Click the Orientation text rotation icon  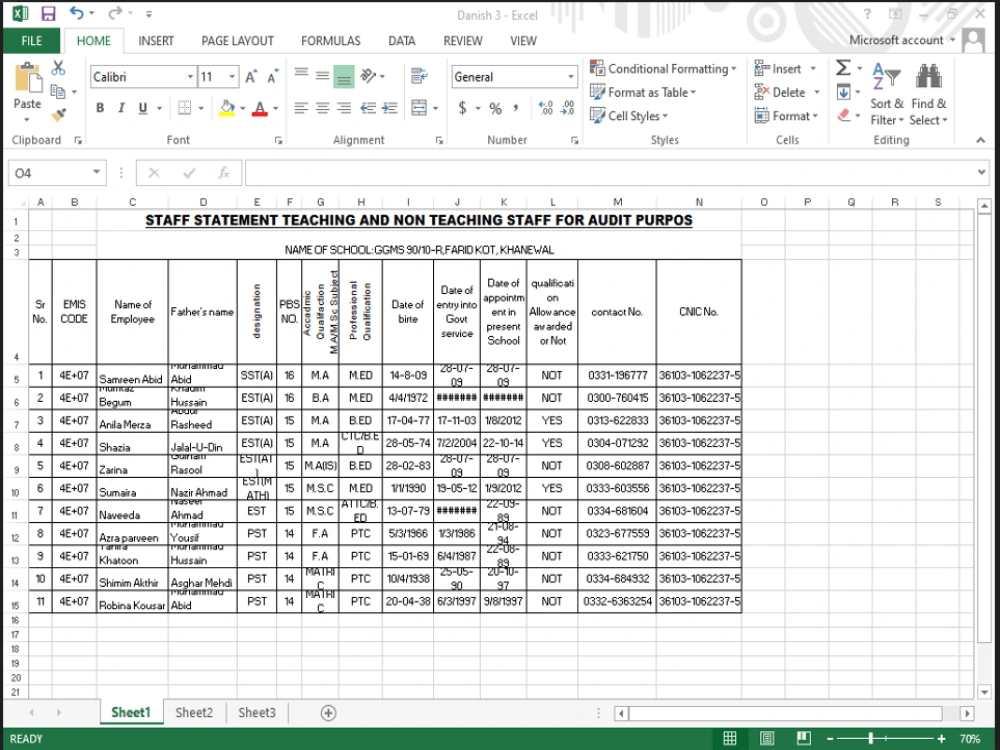pos(369,76)
